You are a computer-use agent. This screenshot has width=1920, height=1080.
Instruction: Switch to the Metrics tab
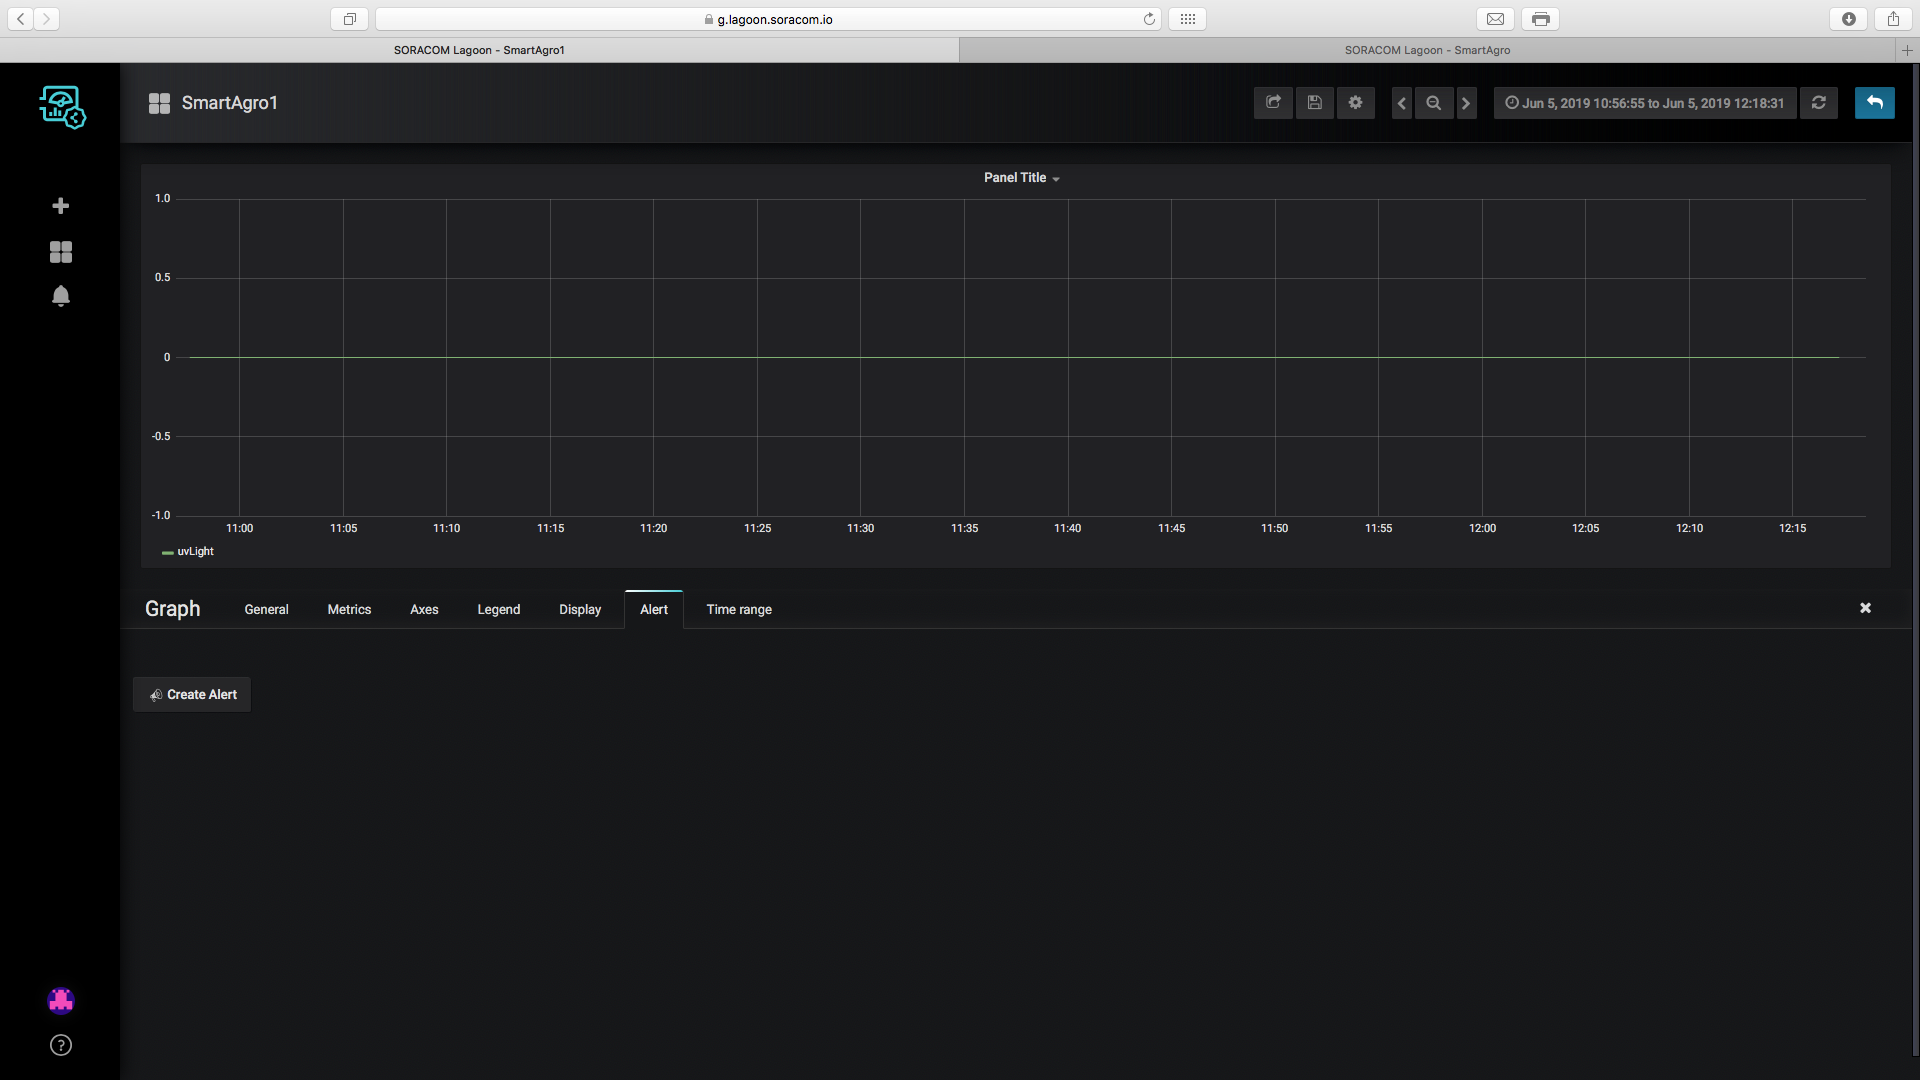click(x=349, y=609)
